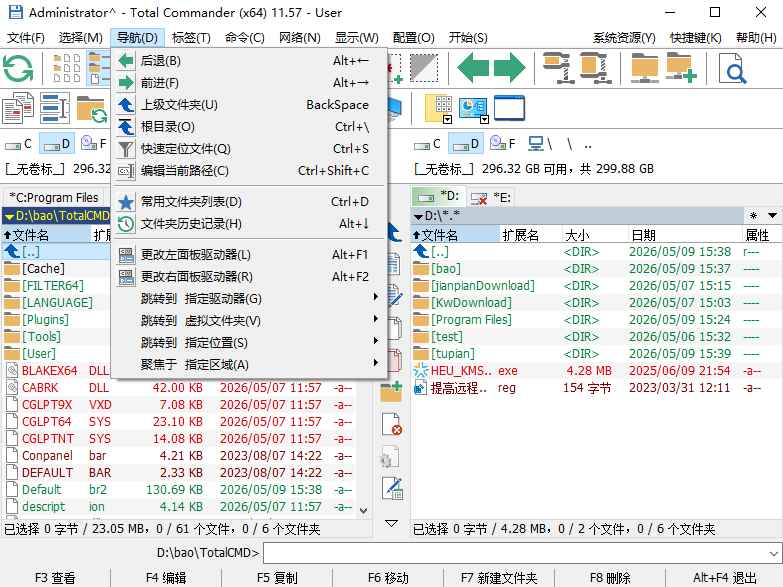Viewport: 783px width, 587px height.
Task: Click the large green back arrow
Action: [472, 67]
